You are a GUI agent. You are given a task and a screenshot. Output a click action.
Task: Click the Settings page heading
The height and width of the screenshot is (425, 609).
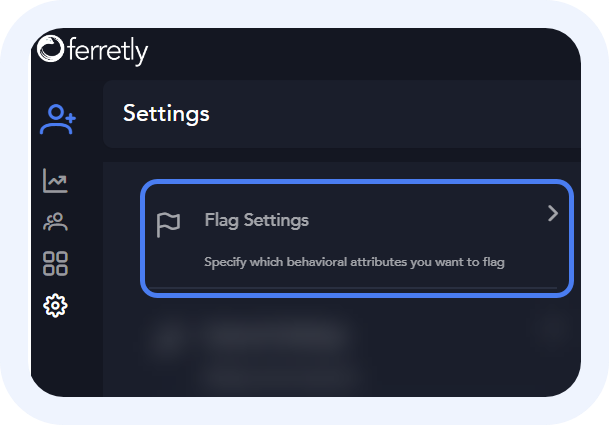(x=166, y=114)
